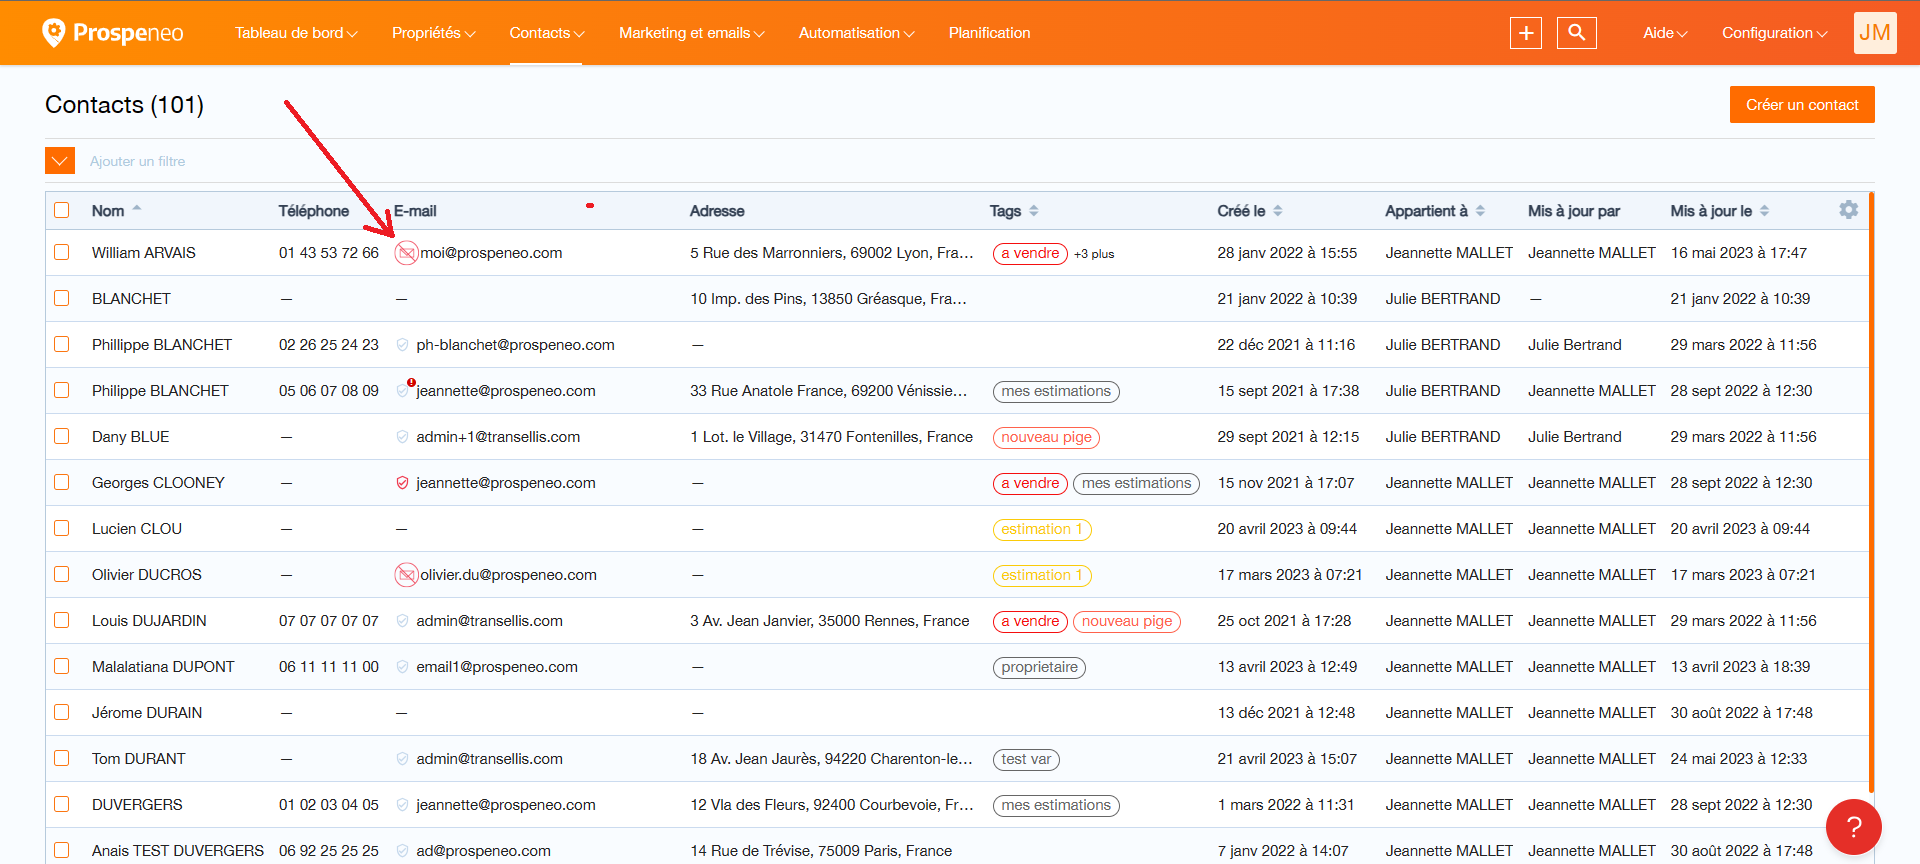Click the email status icon for Dany BLUE
Image resolution: width=1920 pixels, height=864 pixels.
(402, 437)
